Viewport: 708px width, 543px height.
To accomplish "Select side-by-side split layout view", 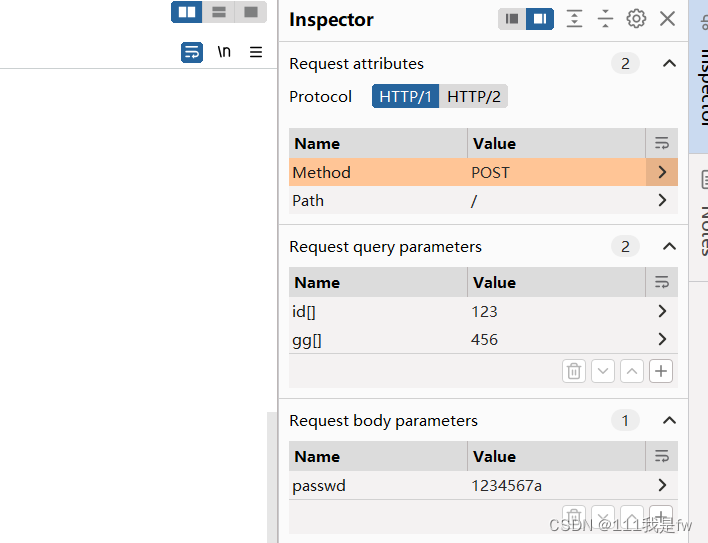I will point(187,12).
